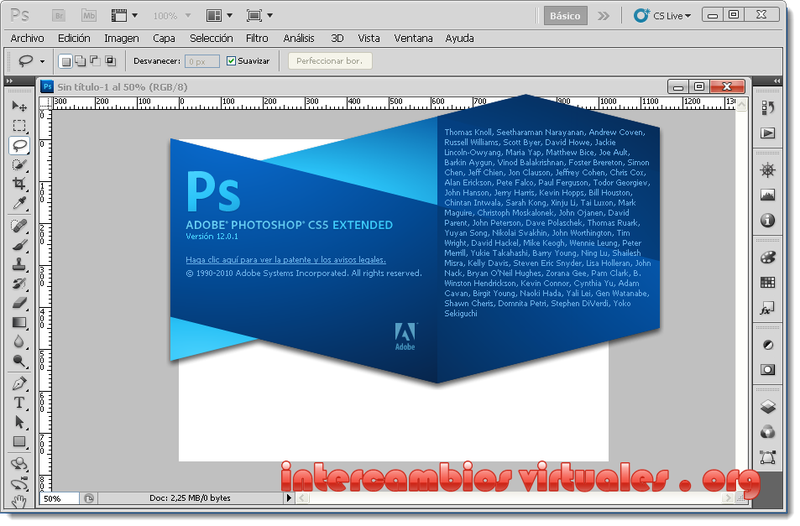
Task: Open the Actions panel play icon
Action: click(767, 133)
